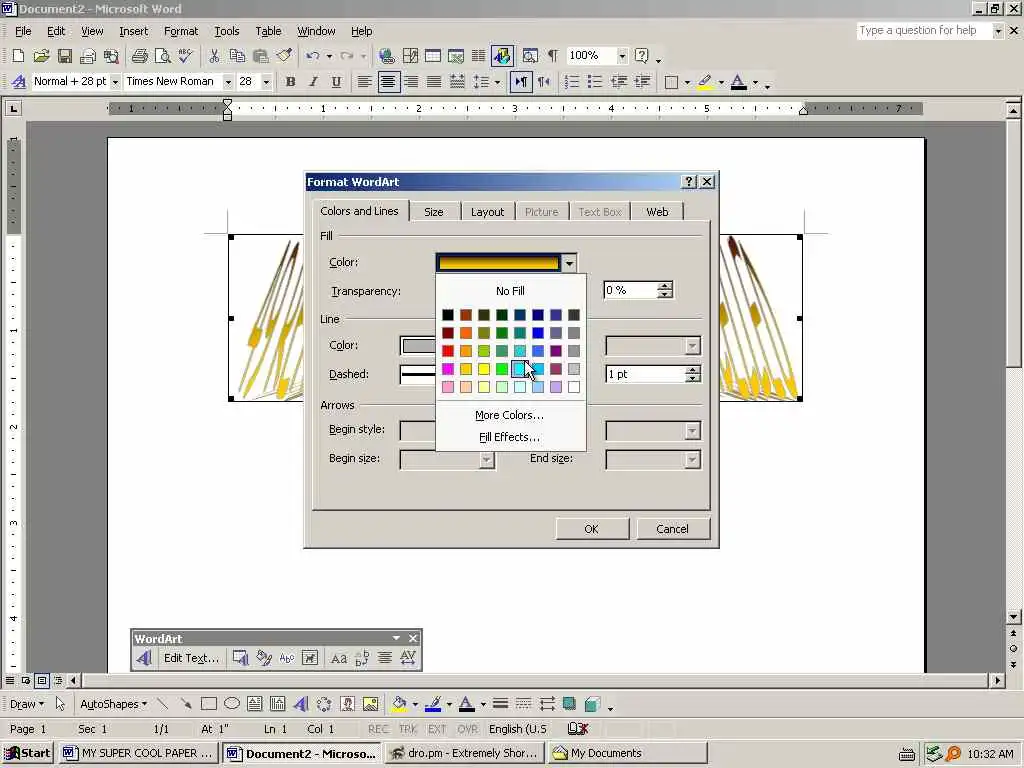Click the Insert Table icon
1024x768 pixels.
pos(433,56)
